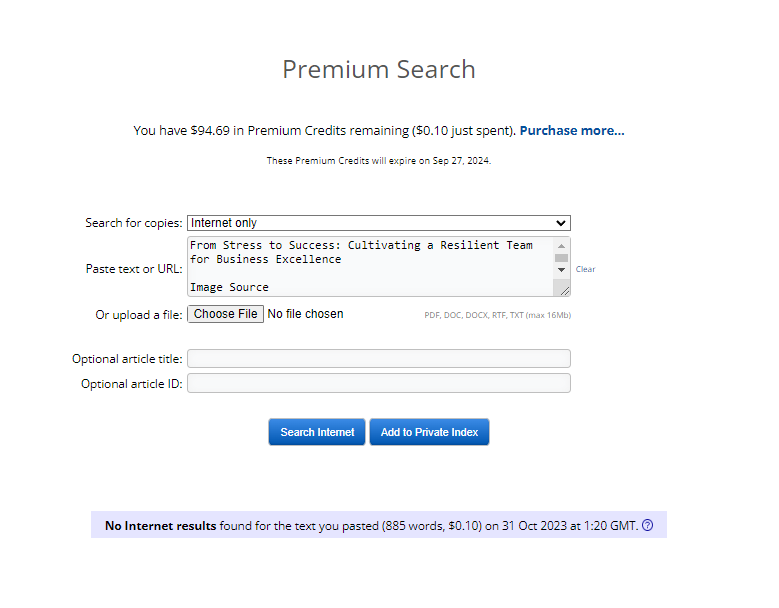
Task: Click the "No Internet results" message text
Action: [160, 525]
